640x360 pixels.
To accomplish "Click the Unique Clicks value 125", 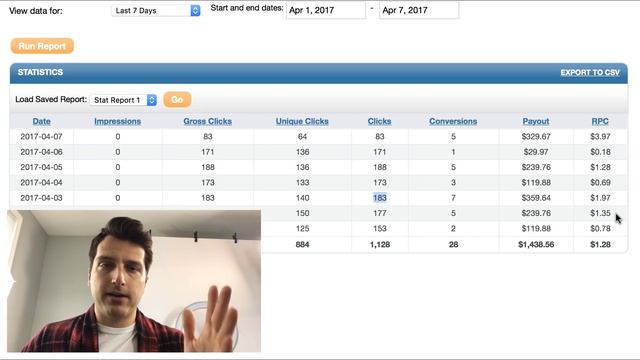I will point(302,229).
